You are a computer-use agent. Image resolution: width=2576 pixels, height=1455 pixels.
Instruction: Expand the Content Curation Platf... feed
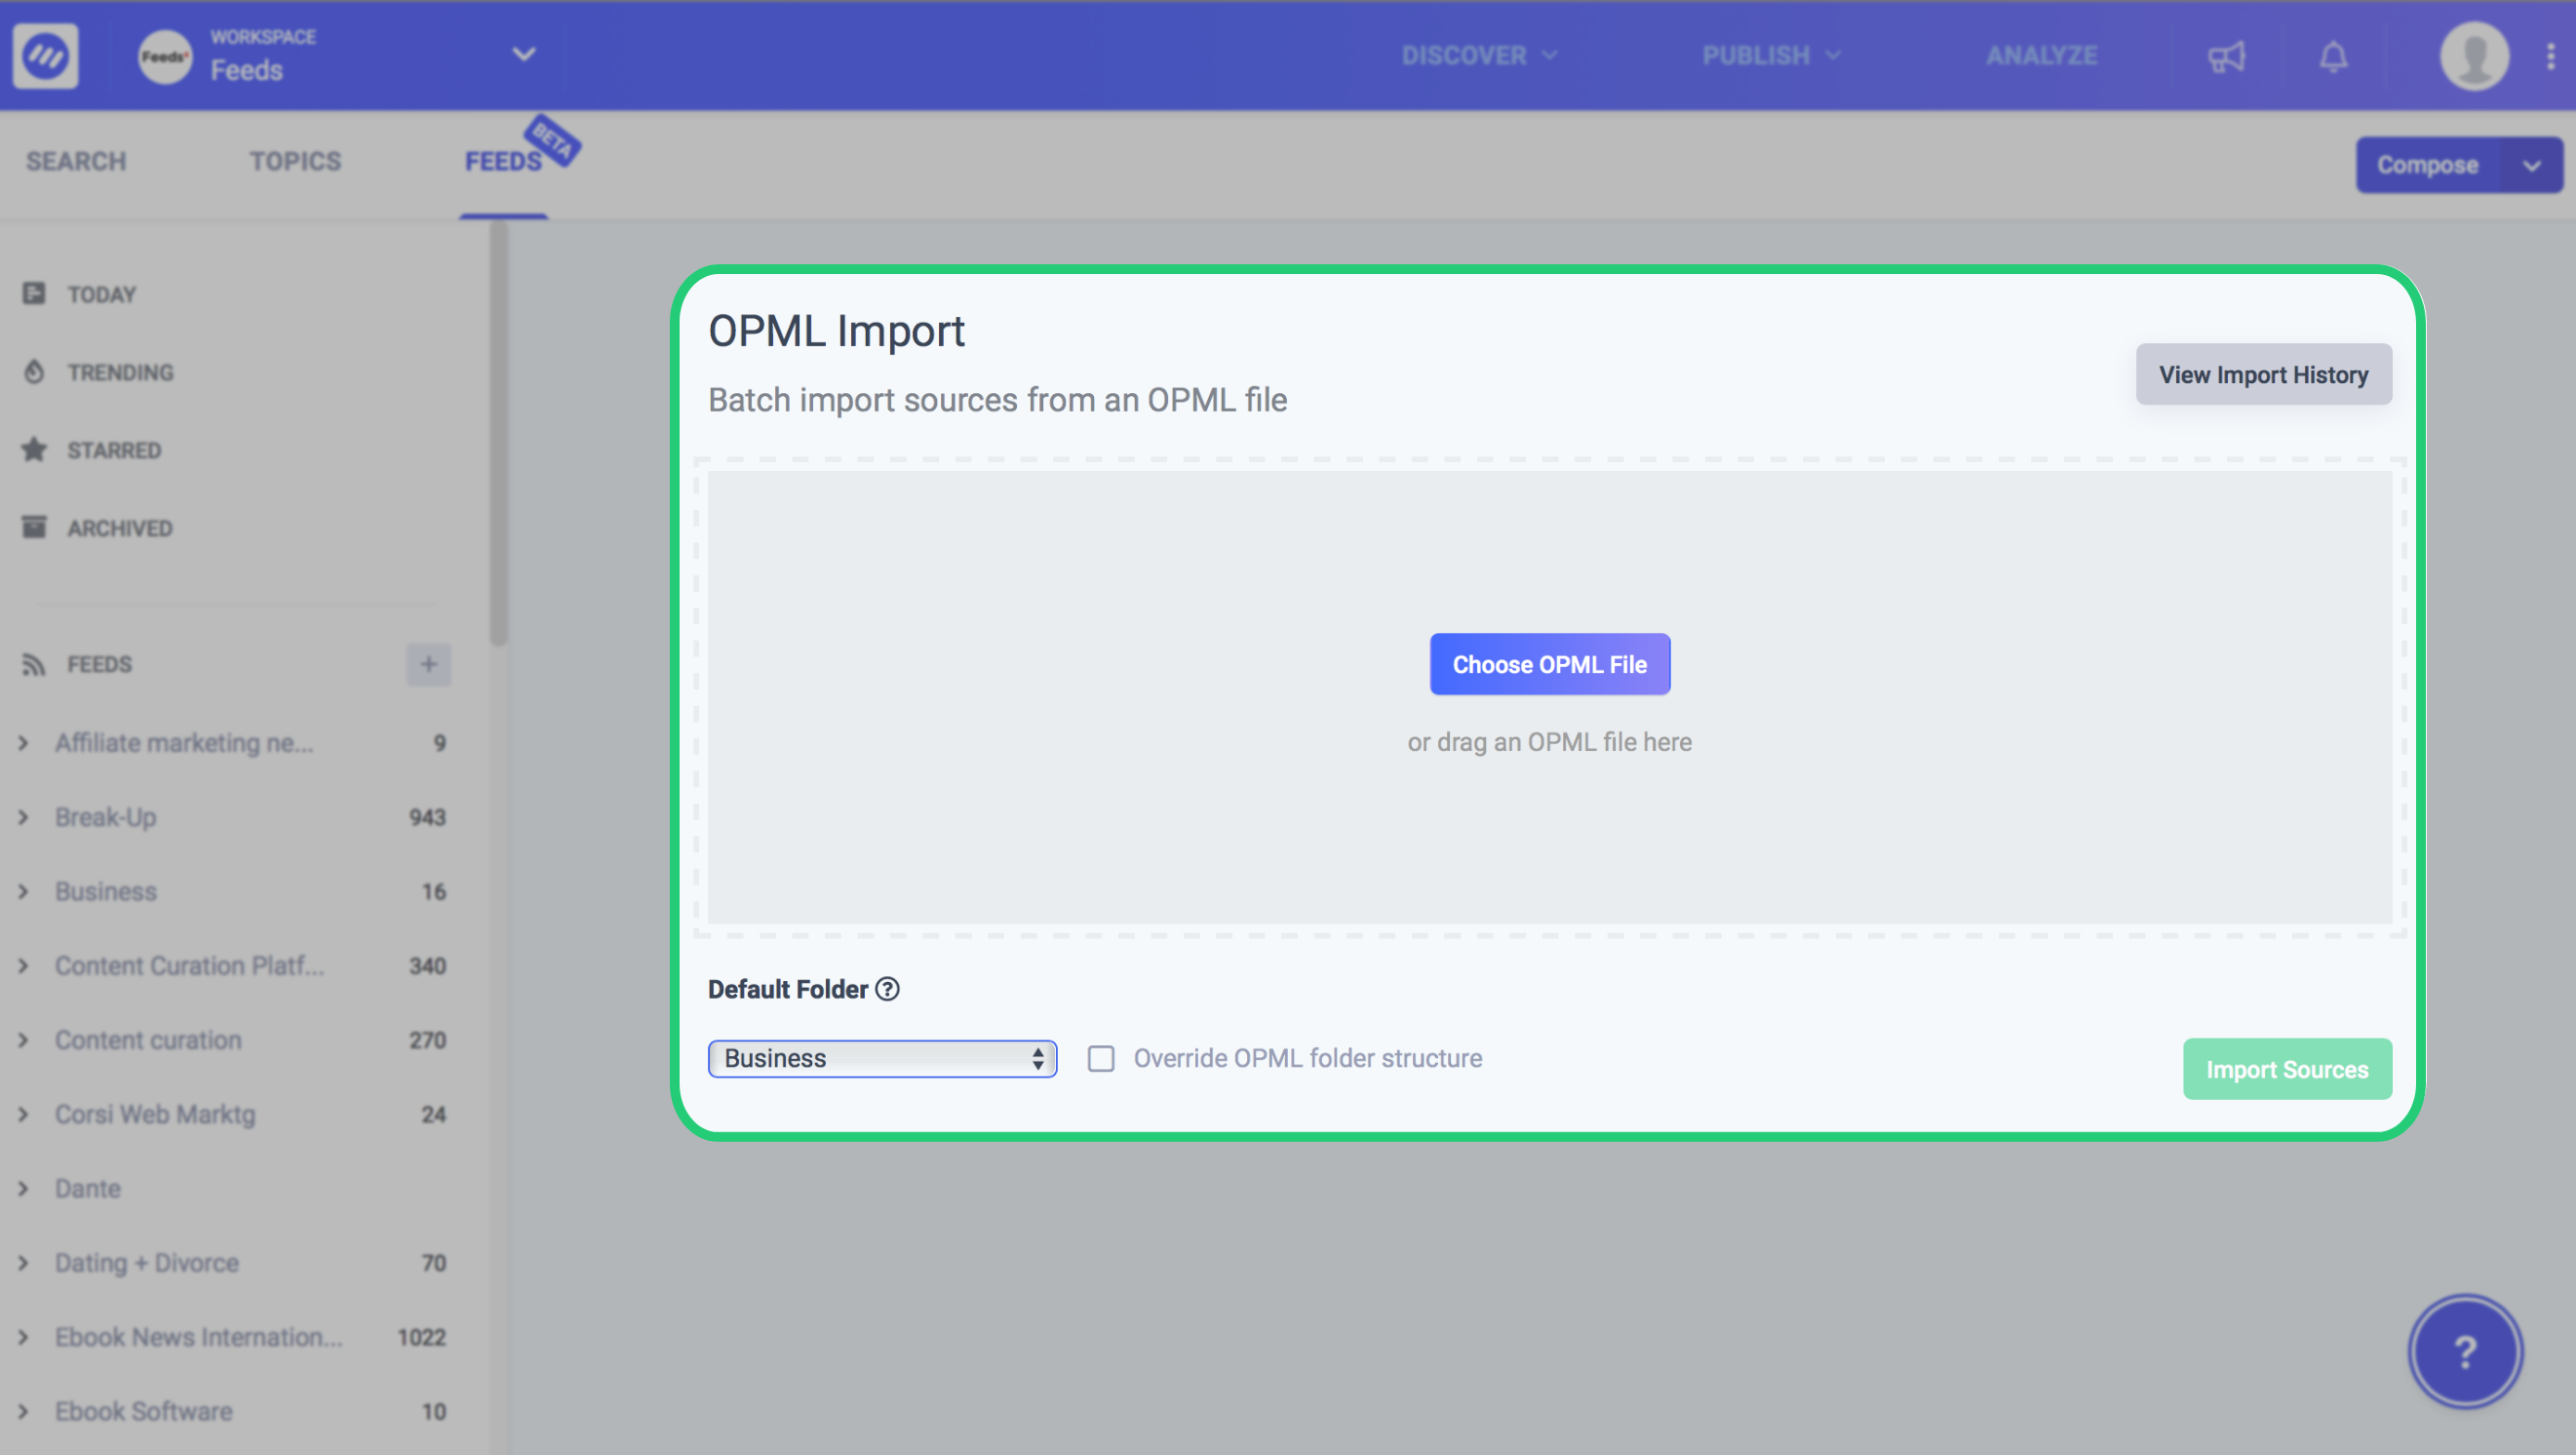pos(24,964)
